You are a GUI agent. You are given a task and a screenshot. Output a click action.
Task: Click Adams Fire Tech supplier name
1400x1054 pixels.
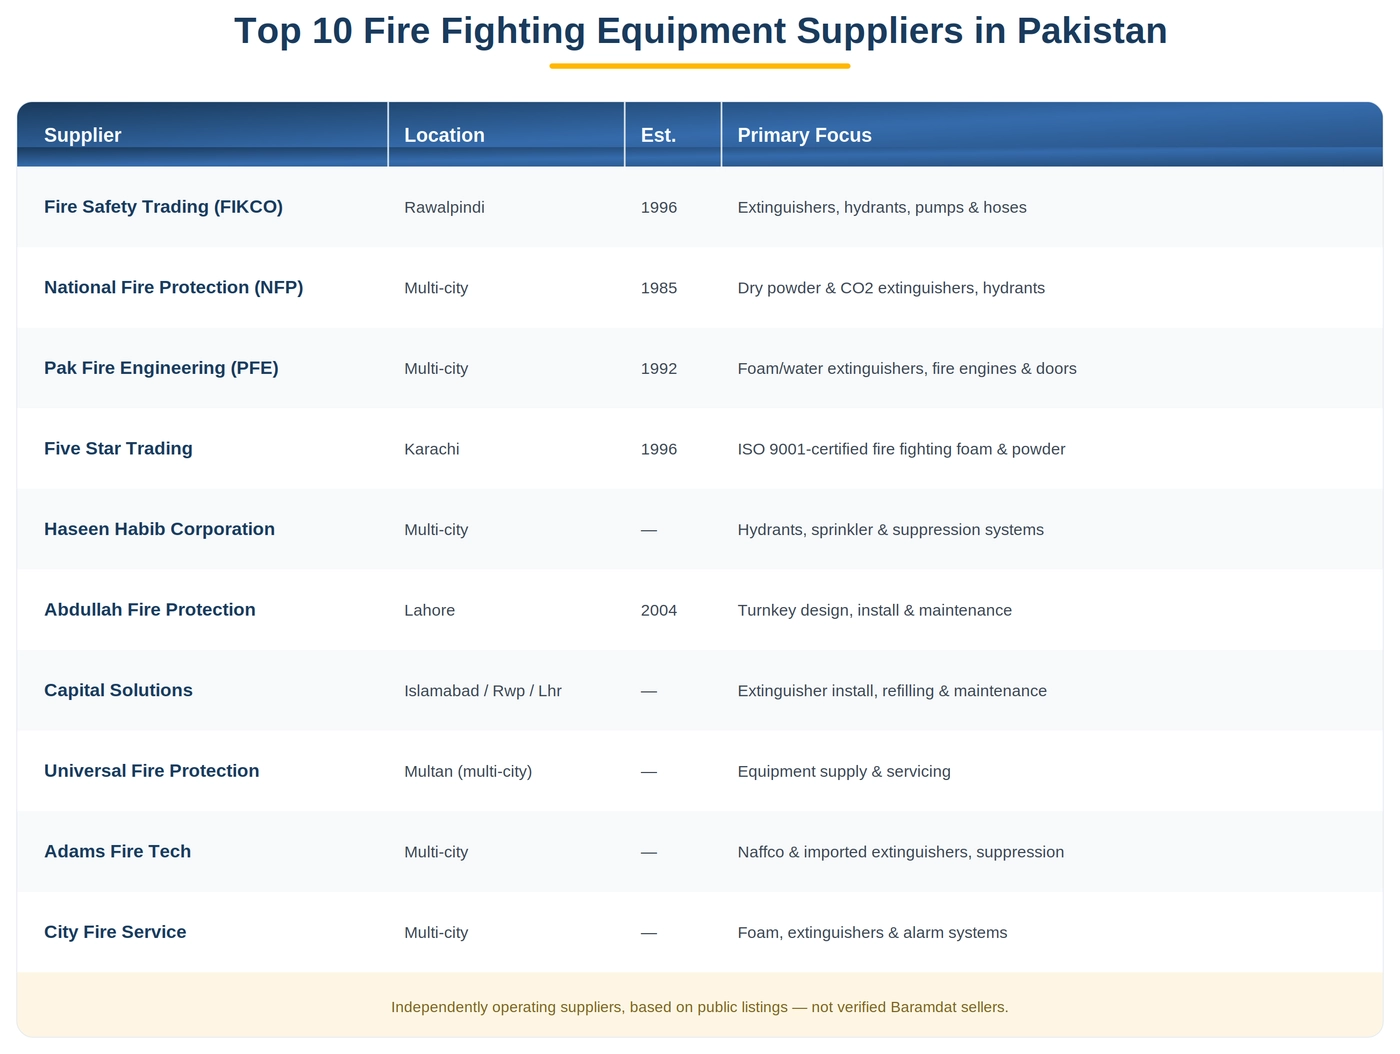pos(117,851)
